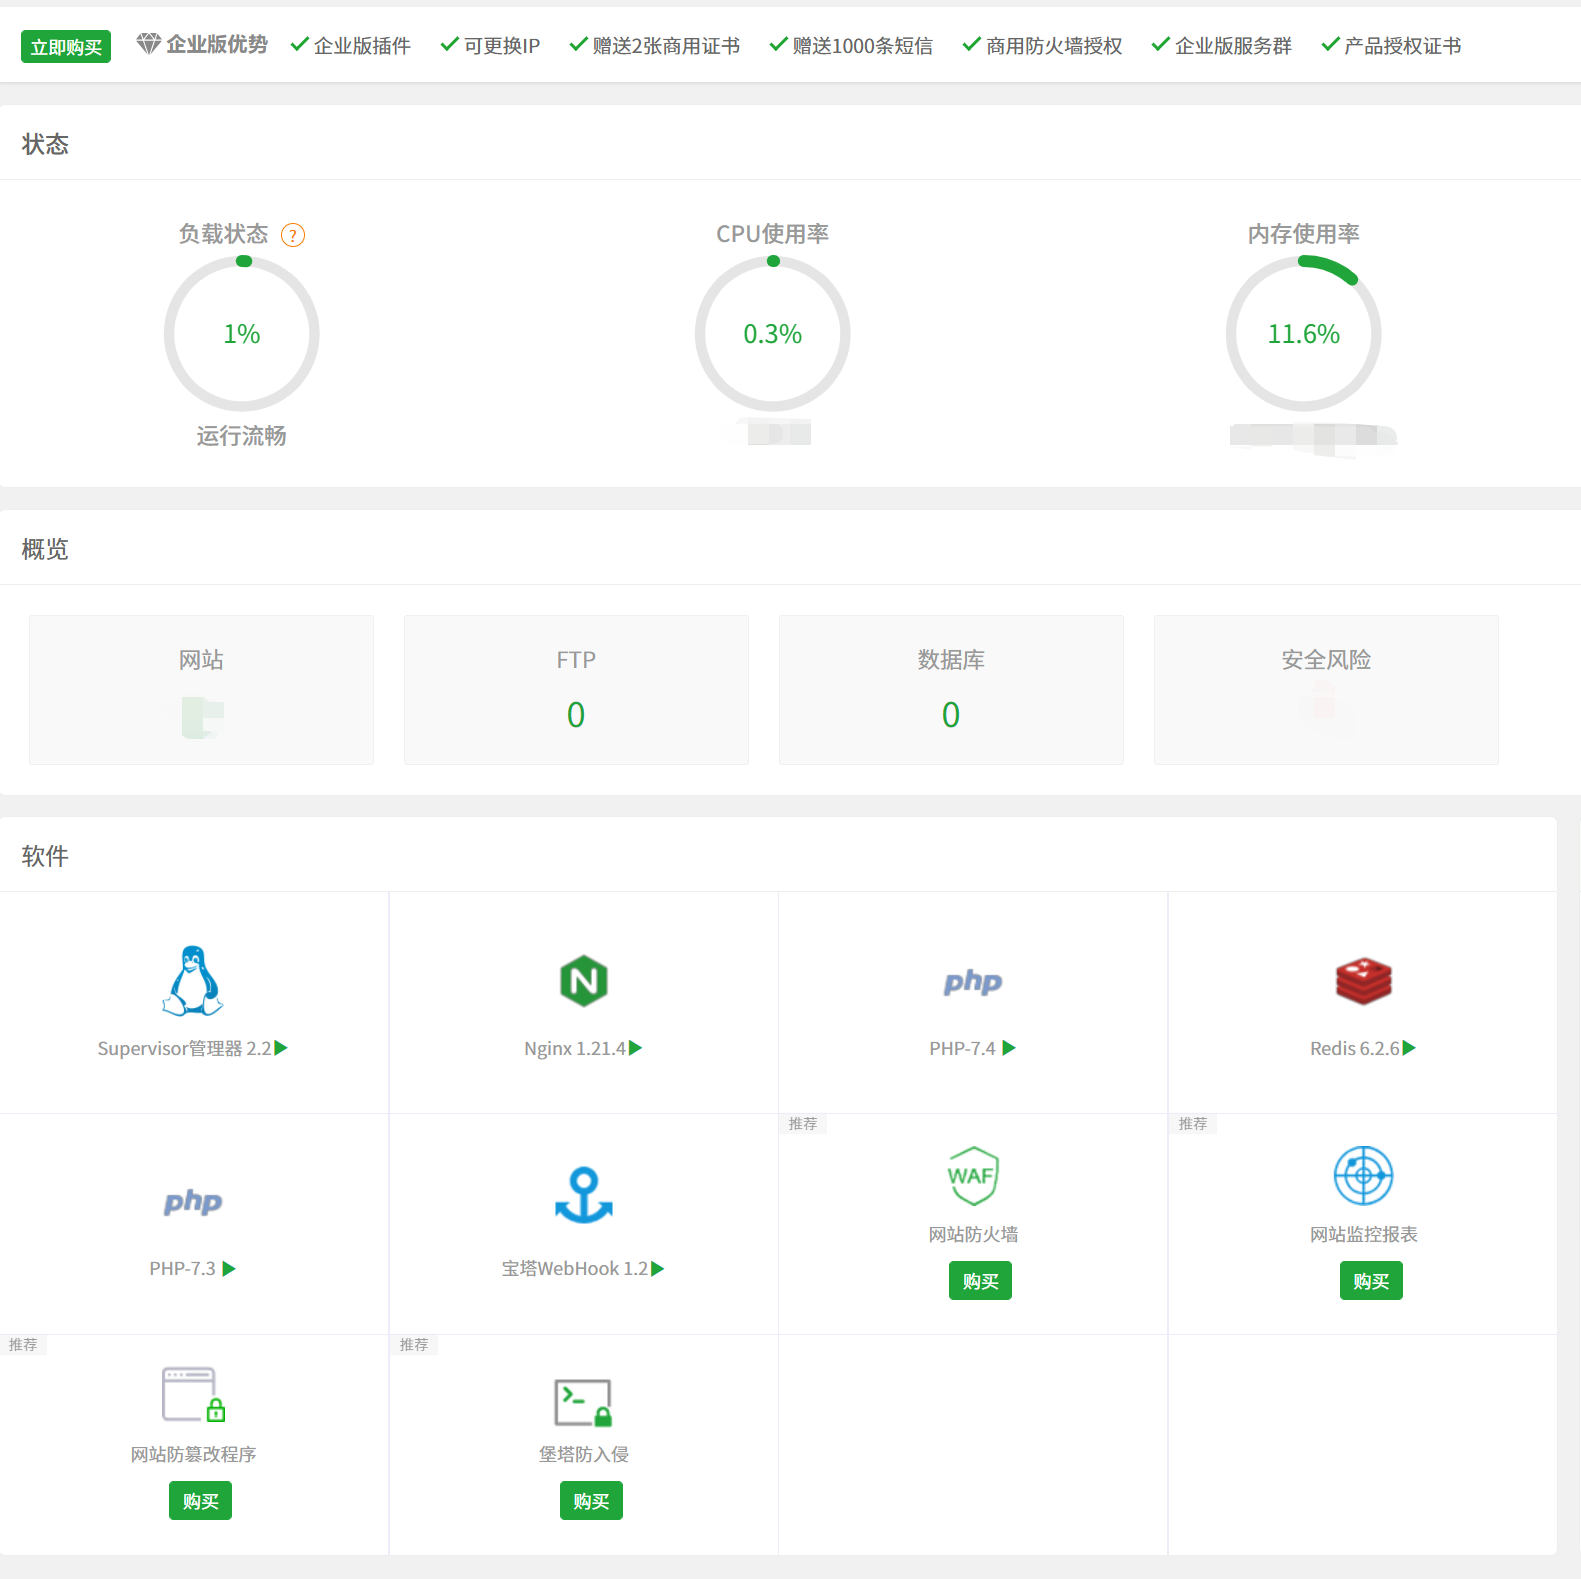1581x1579 pixels.
Task: Open 宝塔WebHook 1.2 link
Action: click(x=575, y=1268)
